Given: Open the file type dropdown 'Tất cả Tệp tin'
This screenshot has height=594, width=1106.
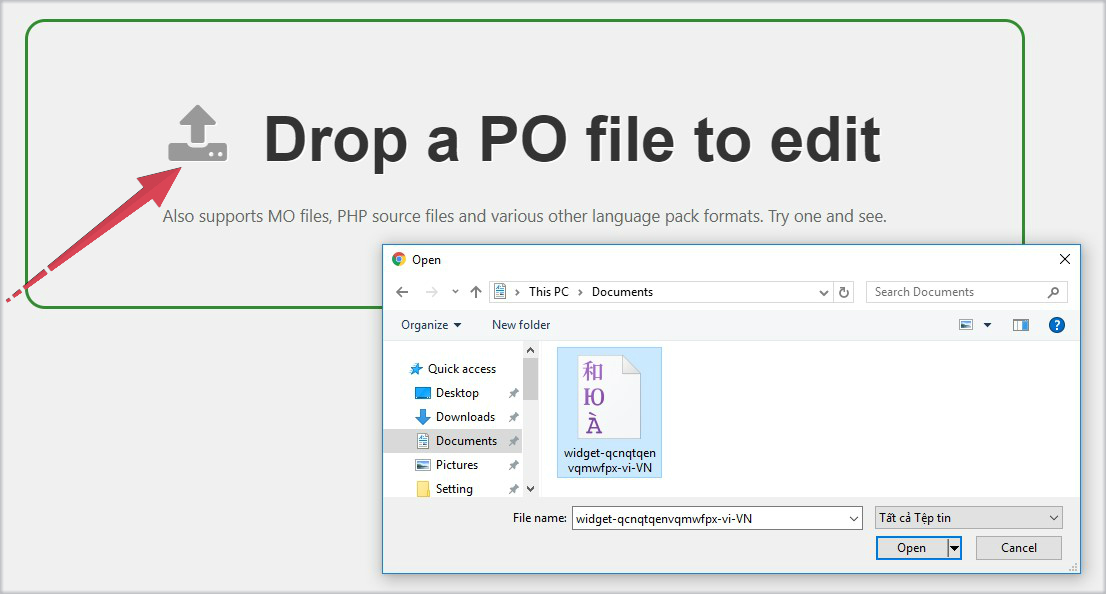Looking at the screenshot, I should tap(967, 518).
